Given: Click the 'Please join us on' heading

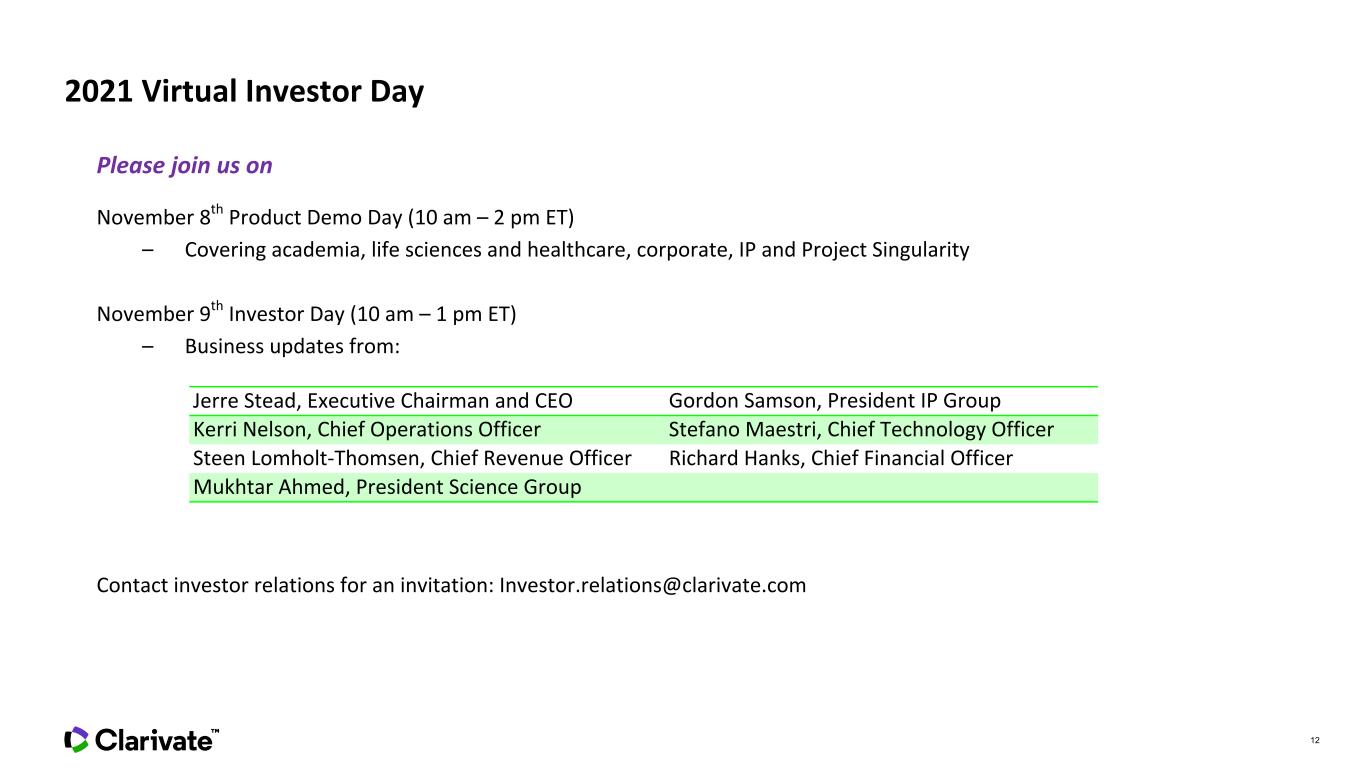Looking at the screenshot, I should (x=184, y=165).
